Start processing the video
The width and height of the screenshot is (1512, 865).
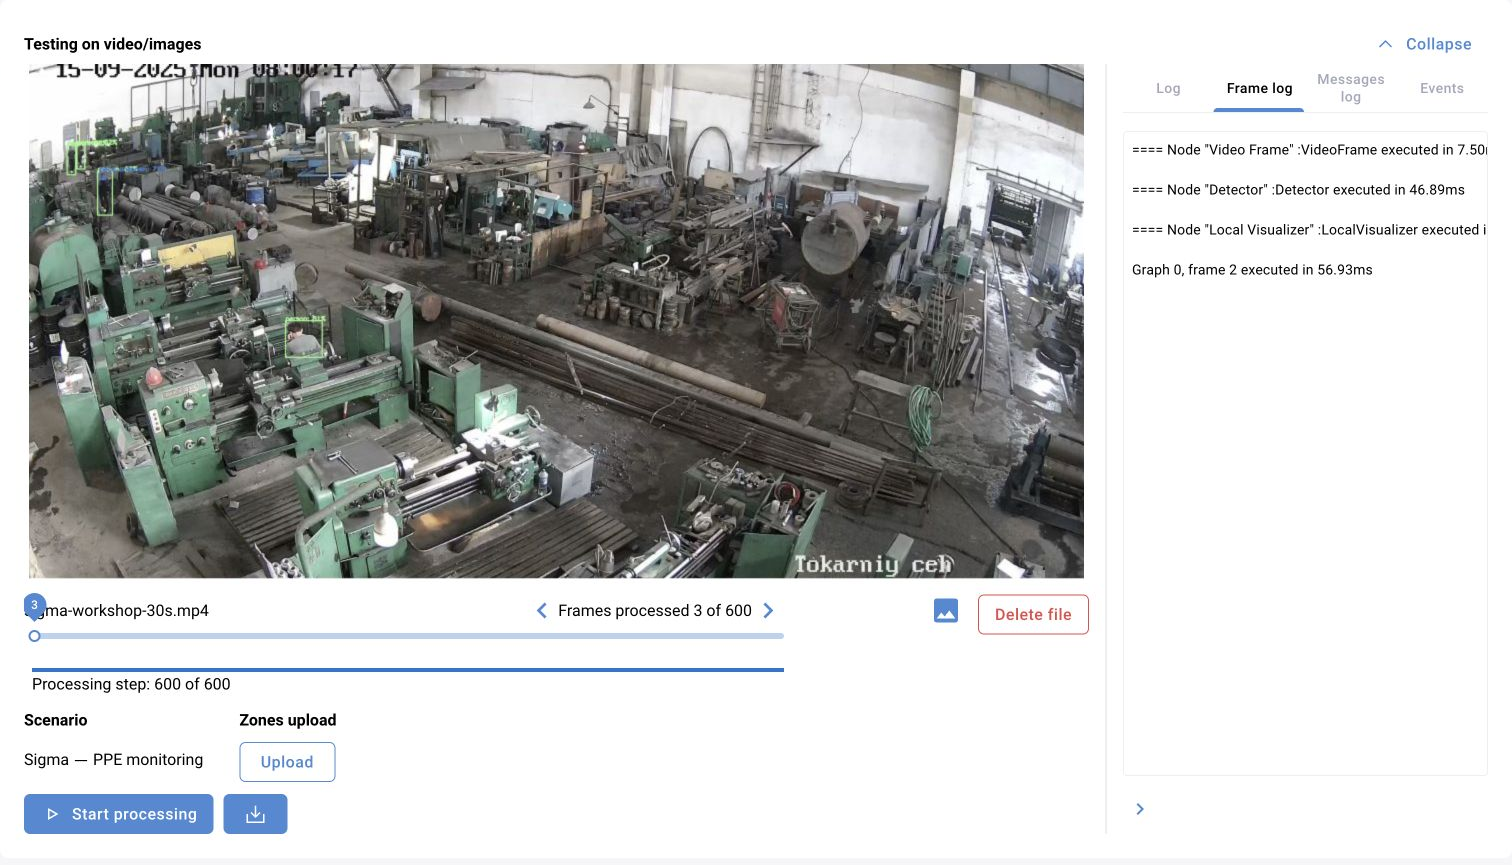click(x=118, y=814)
